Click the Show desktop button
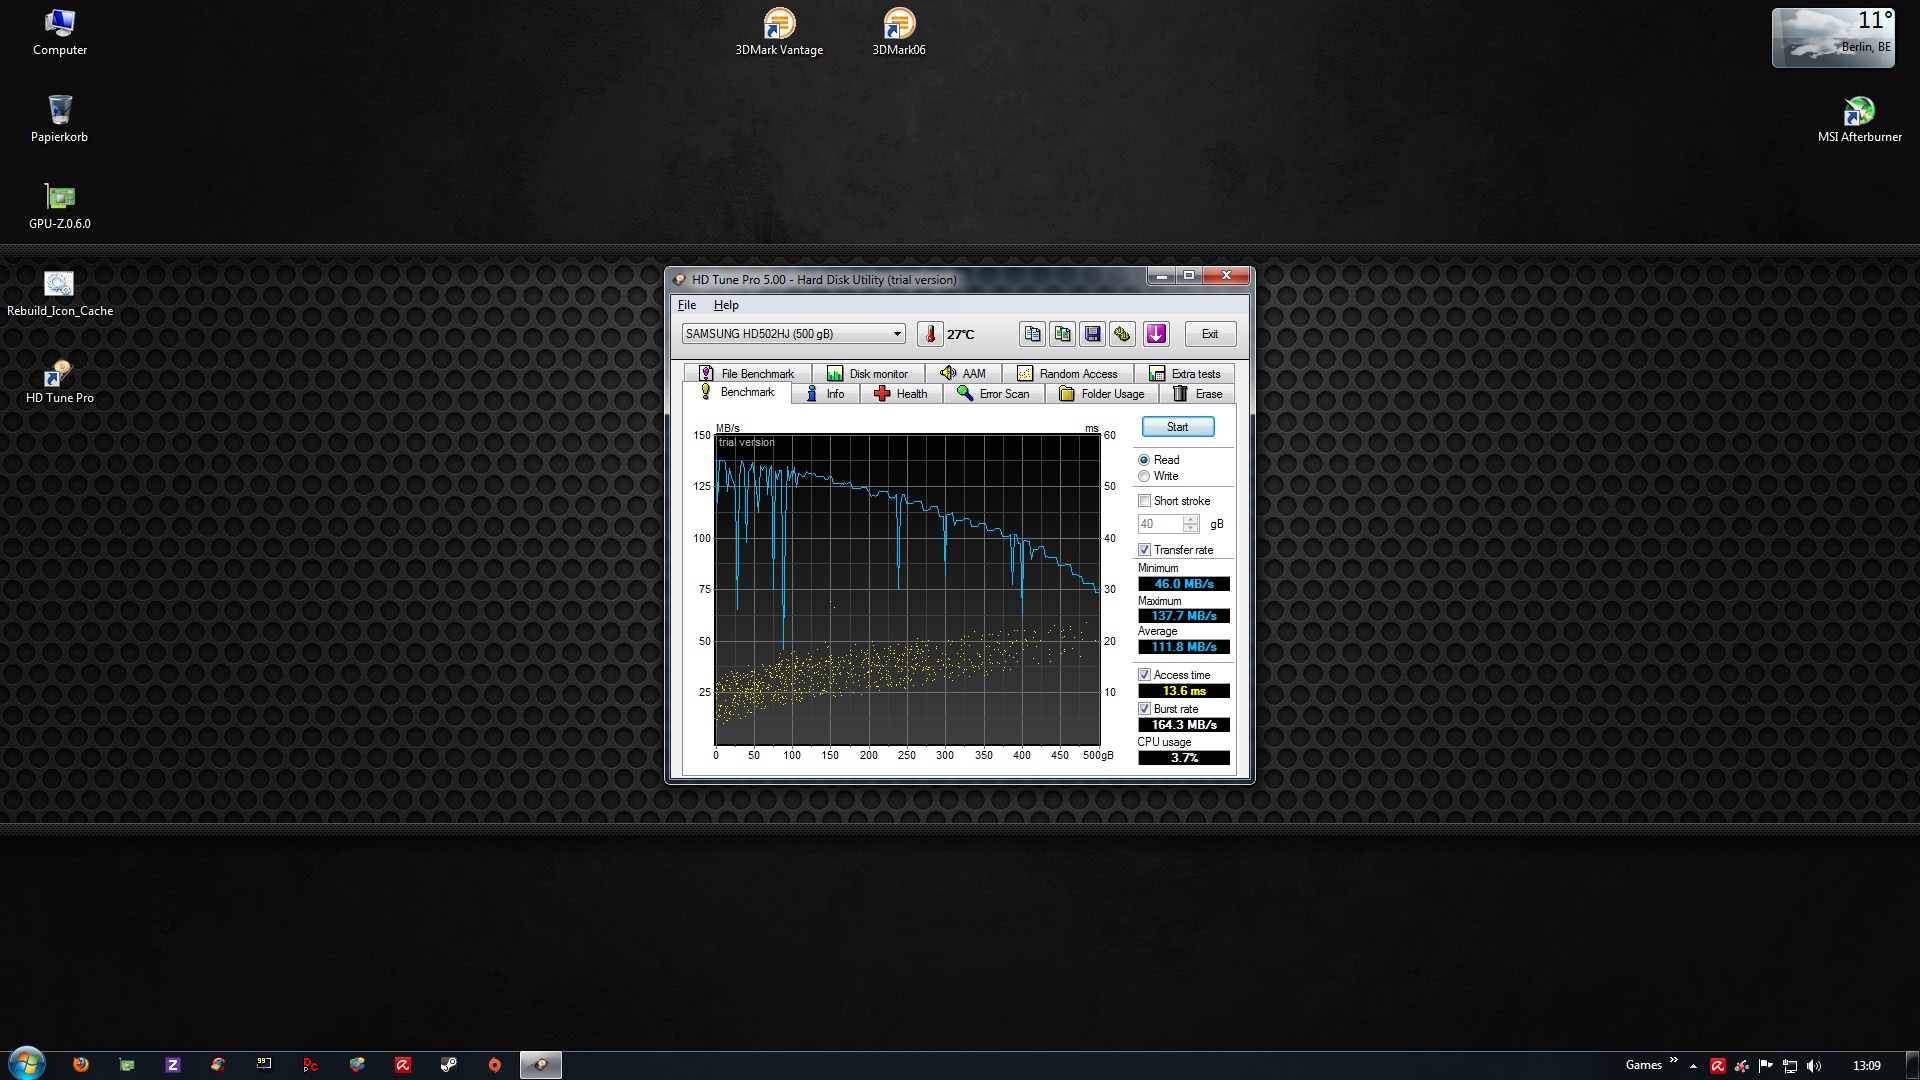 point(1912,1066)
